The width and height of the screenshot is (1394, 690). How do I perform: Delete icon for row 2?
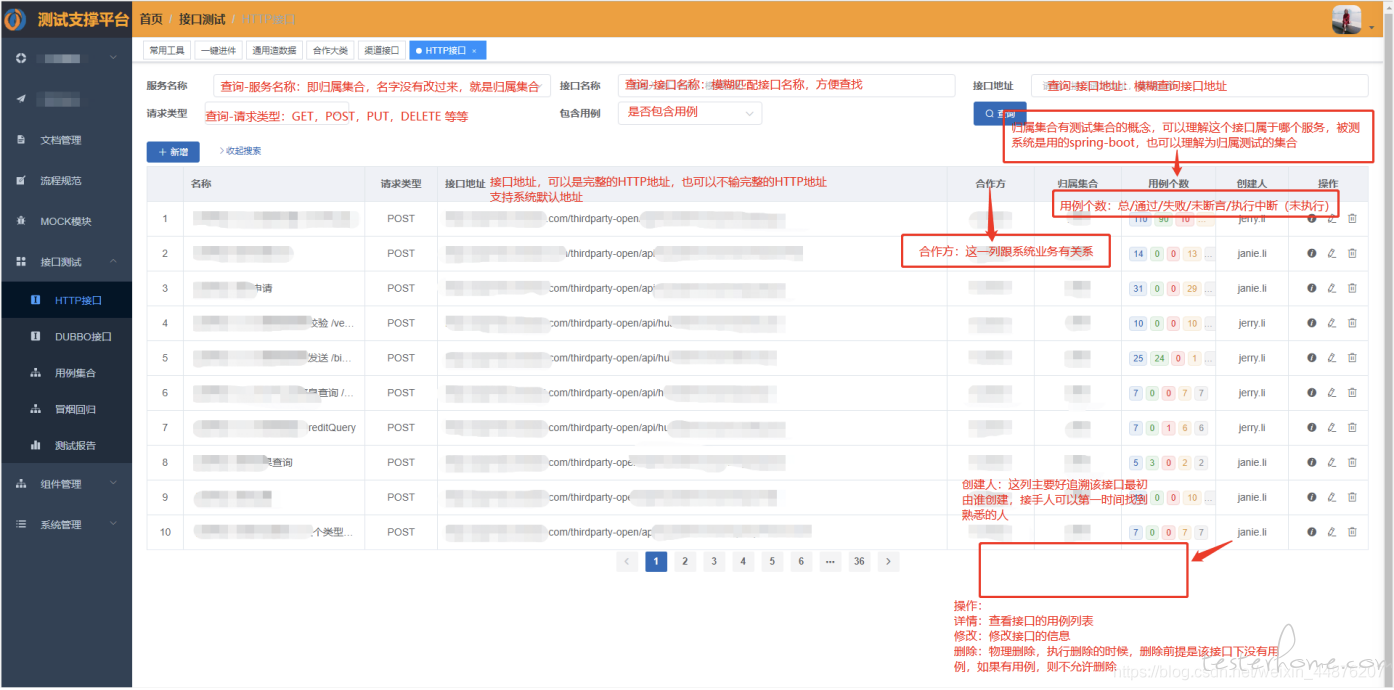click(x=1352, y=253)
